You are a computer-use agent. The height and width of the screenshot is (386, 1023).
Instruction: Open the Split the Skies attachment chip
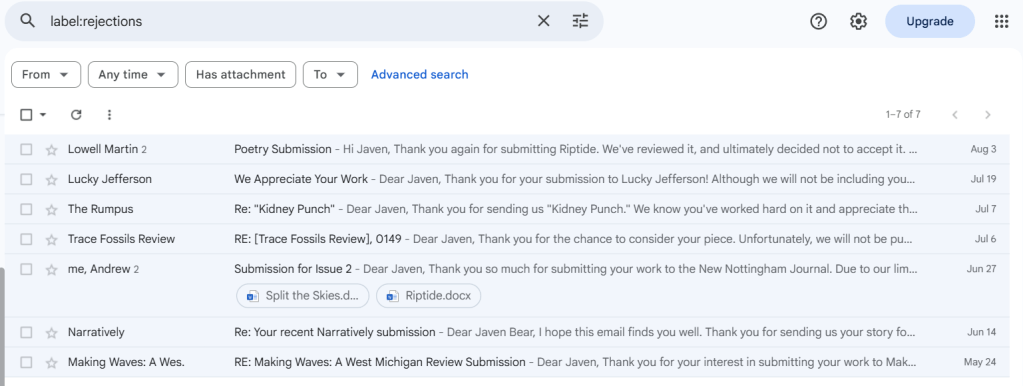[303, 296]
